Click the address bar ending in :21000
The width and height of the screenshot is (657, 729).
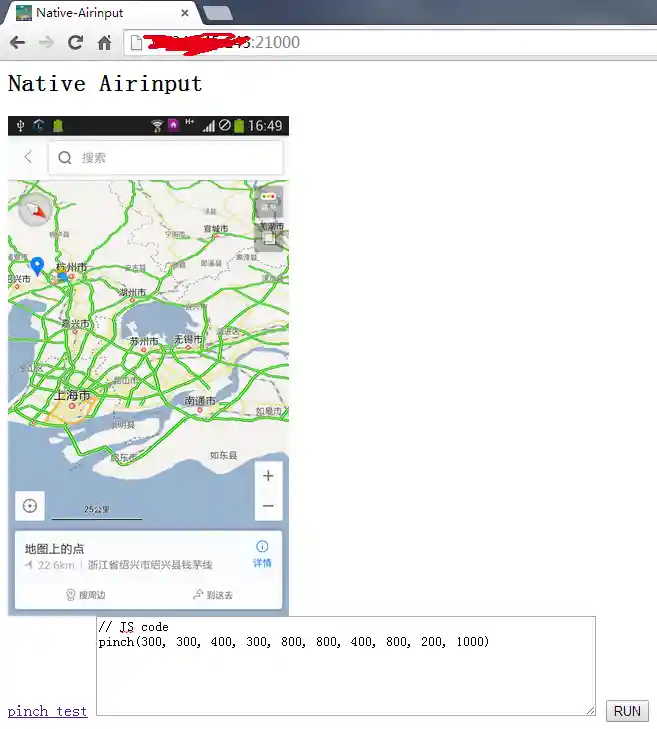pos(390,42)
